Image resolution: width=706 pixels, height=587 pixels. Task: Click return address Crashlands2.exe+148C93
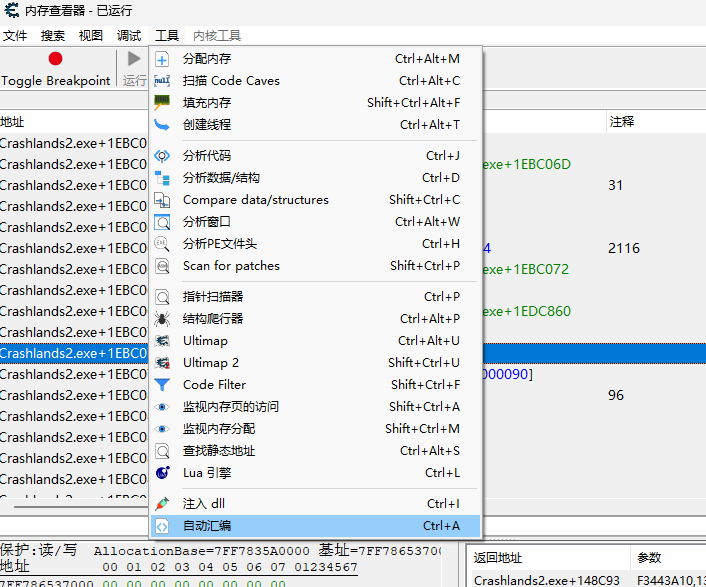tap(547, 580)
